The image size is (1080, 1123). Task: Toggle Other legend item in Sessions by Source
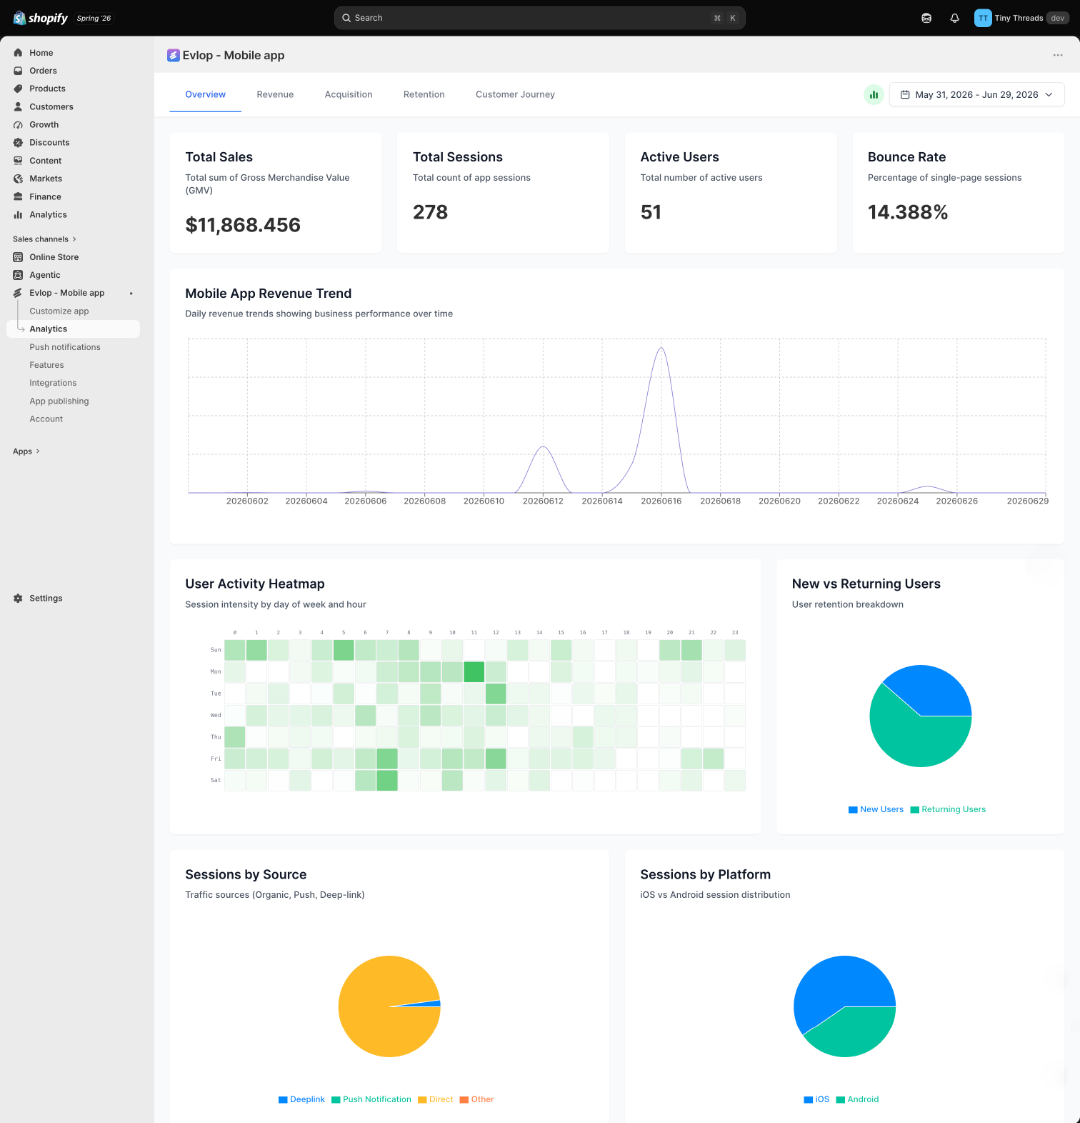coord(477,1099)
